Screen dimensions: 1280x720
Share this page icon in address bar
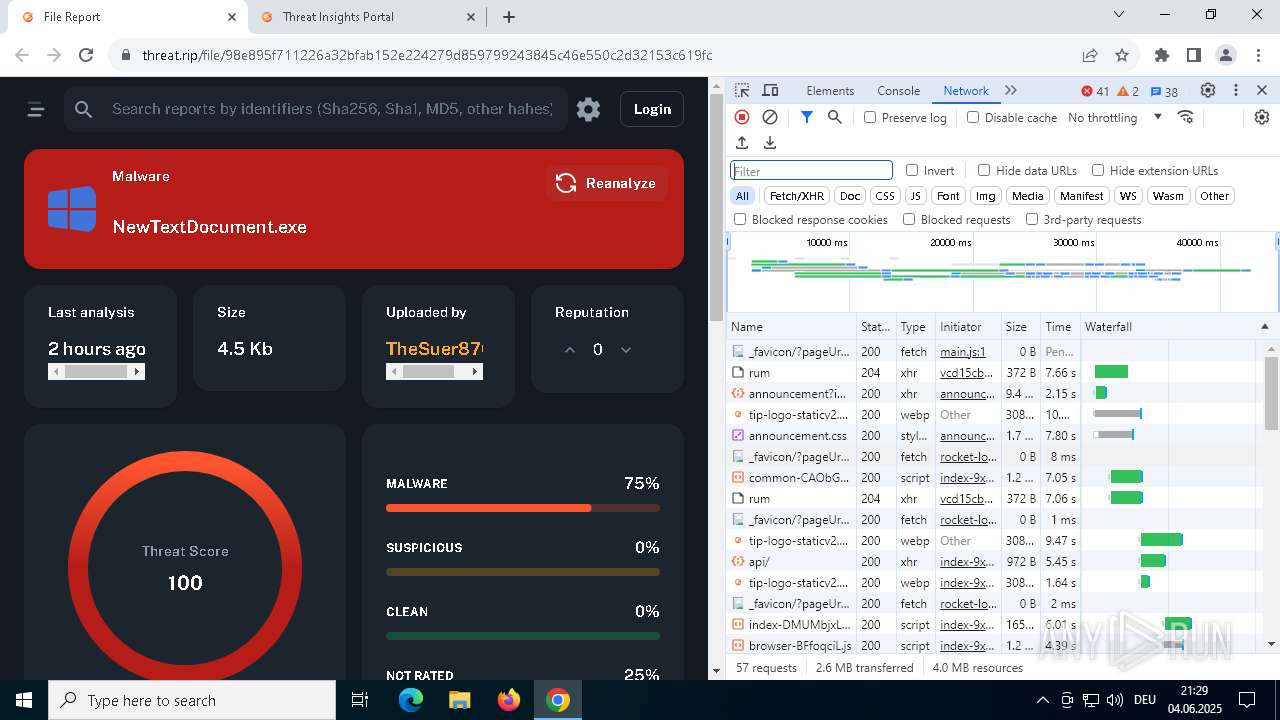(1090, 55)
